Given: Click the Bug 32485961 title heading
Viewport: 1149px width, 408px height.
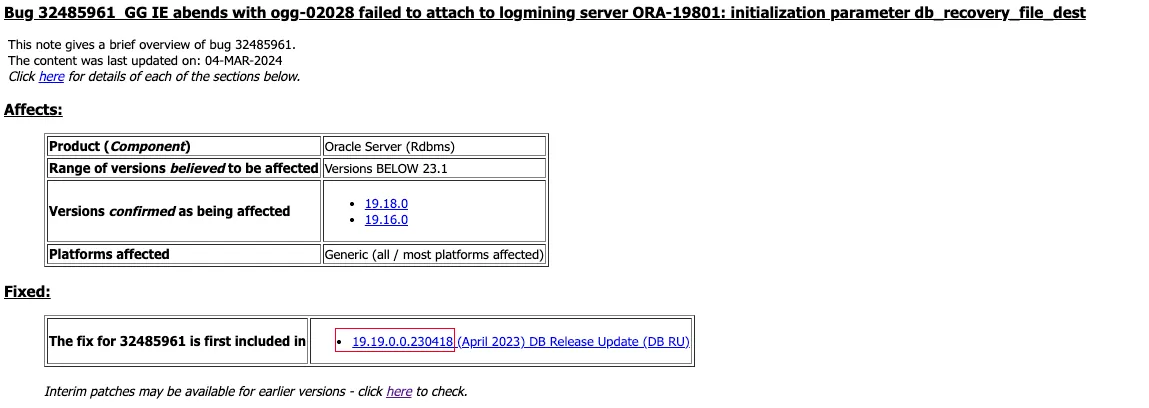Looking at the screenshot, I should pyautogui.click(x=545, y=13).
